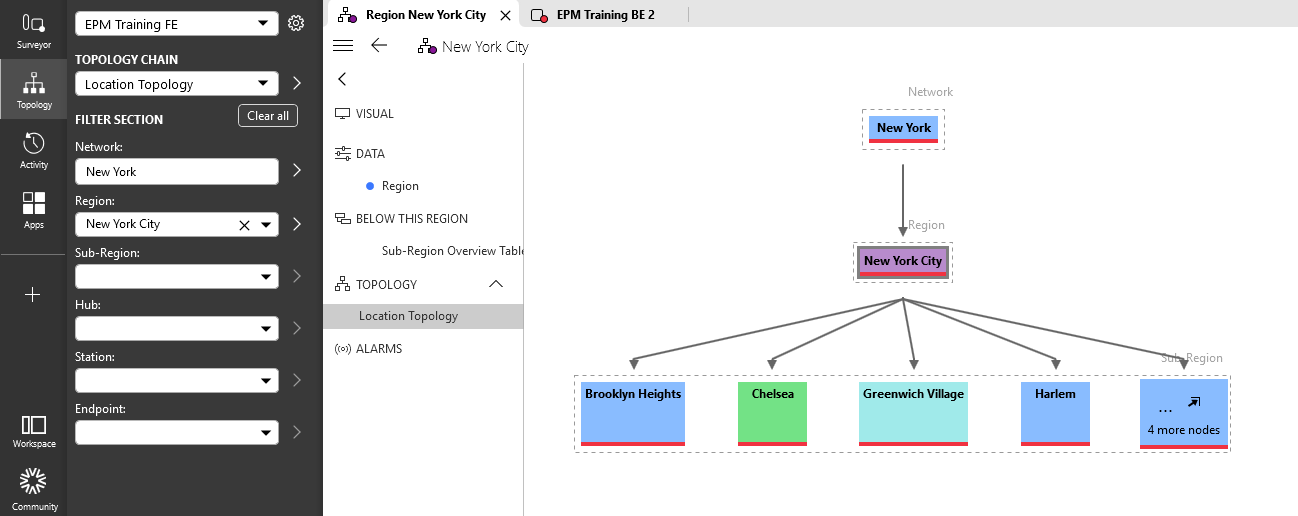Click the Network New York field
Image resolution: width=1298 pixels, height=516 pixels.
coord(177,172)
